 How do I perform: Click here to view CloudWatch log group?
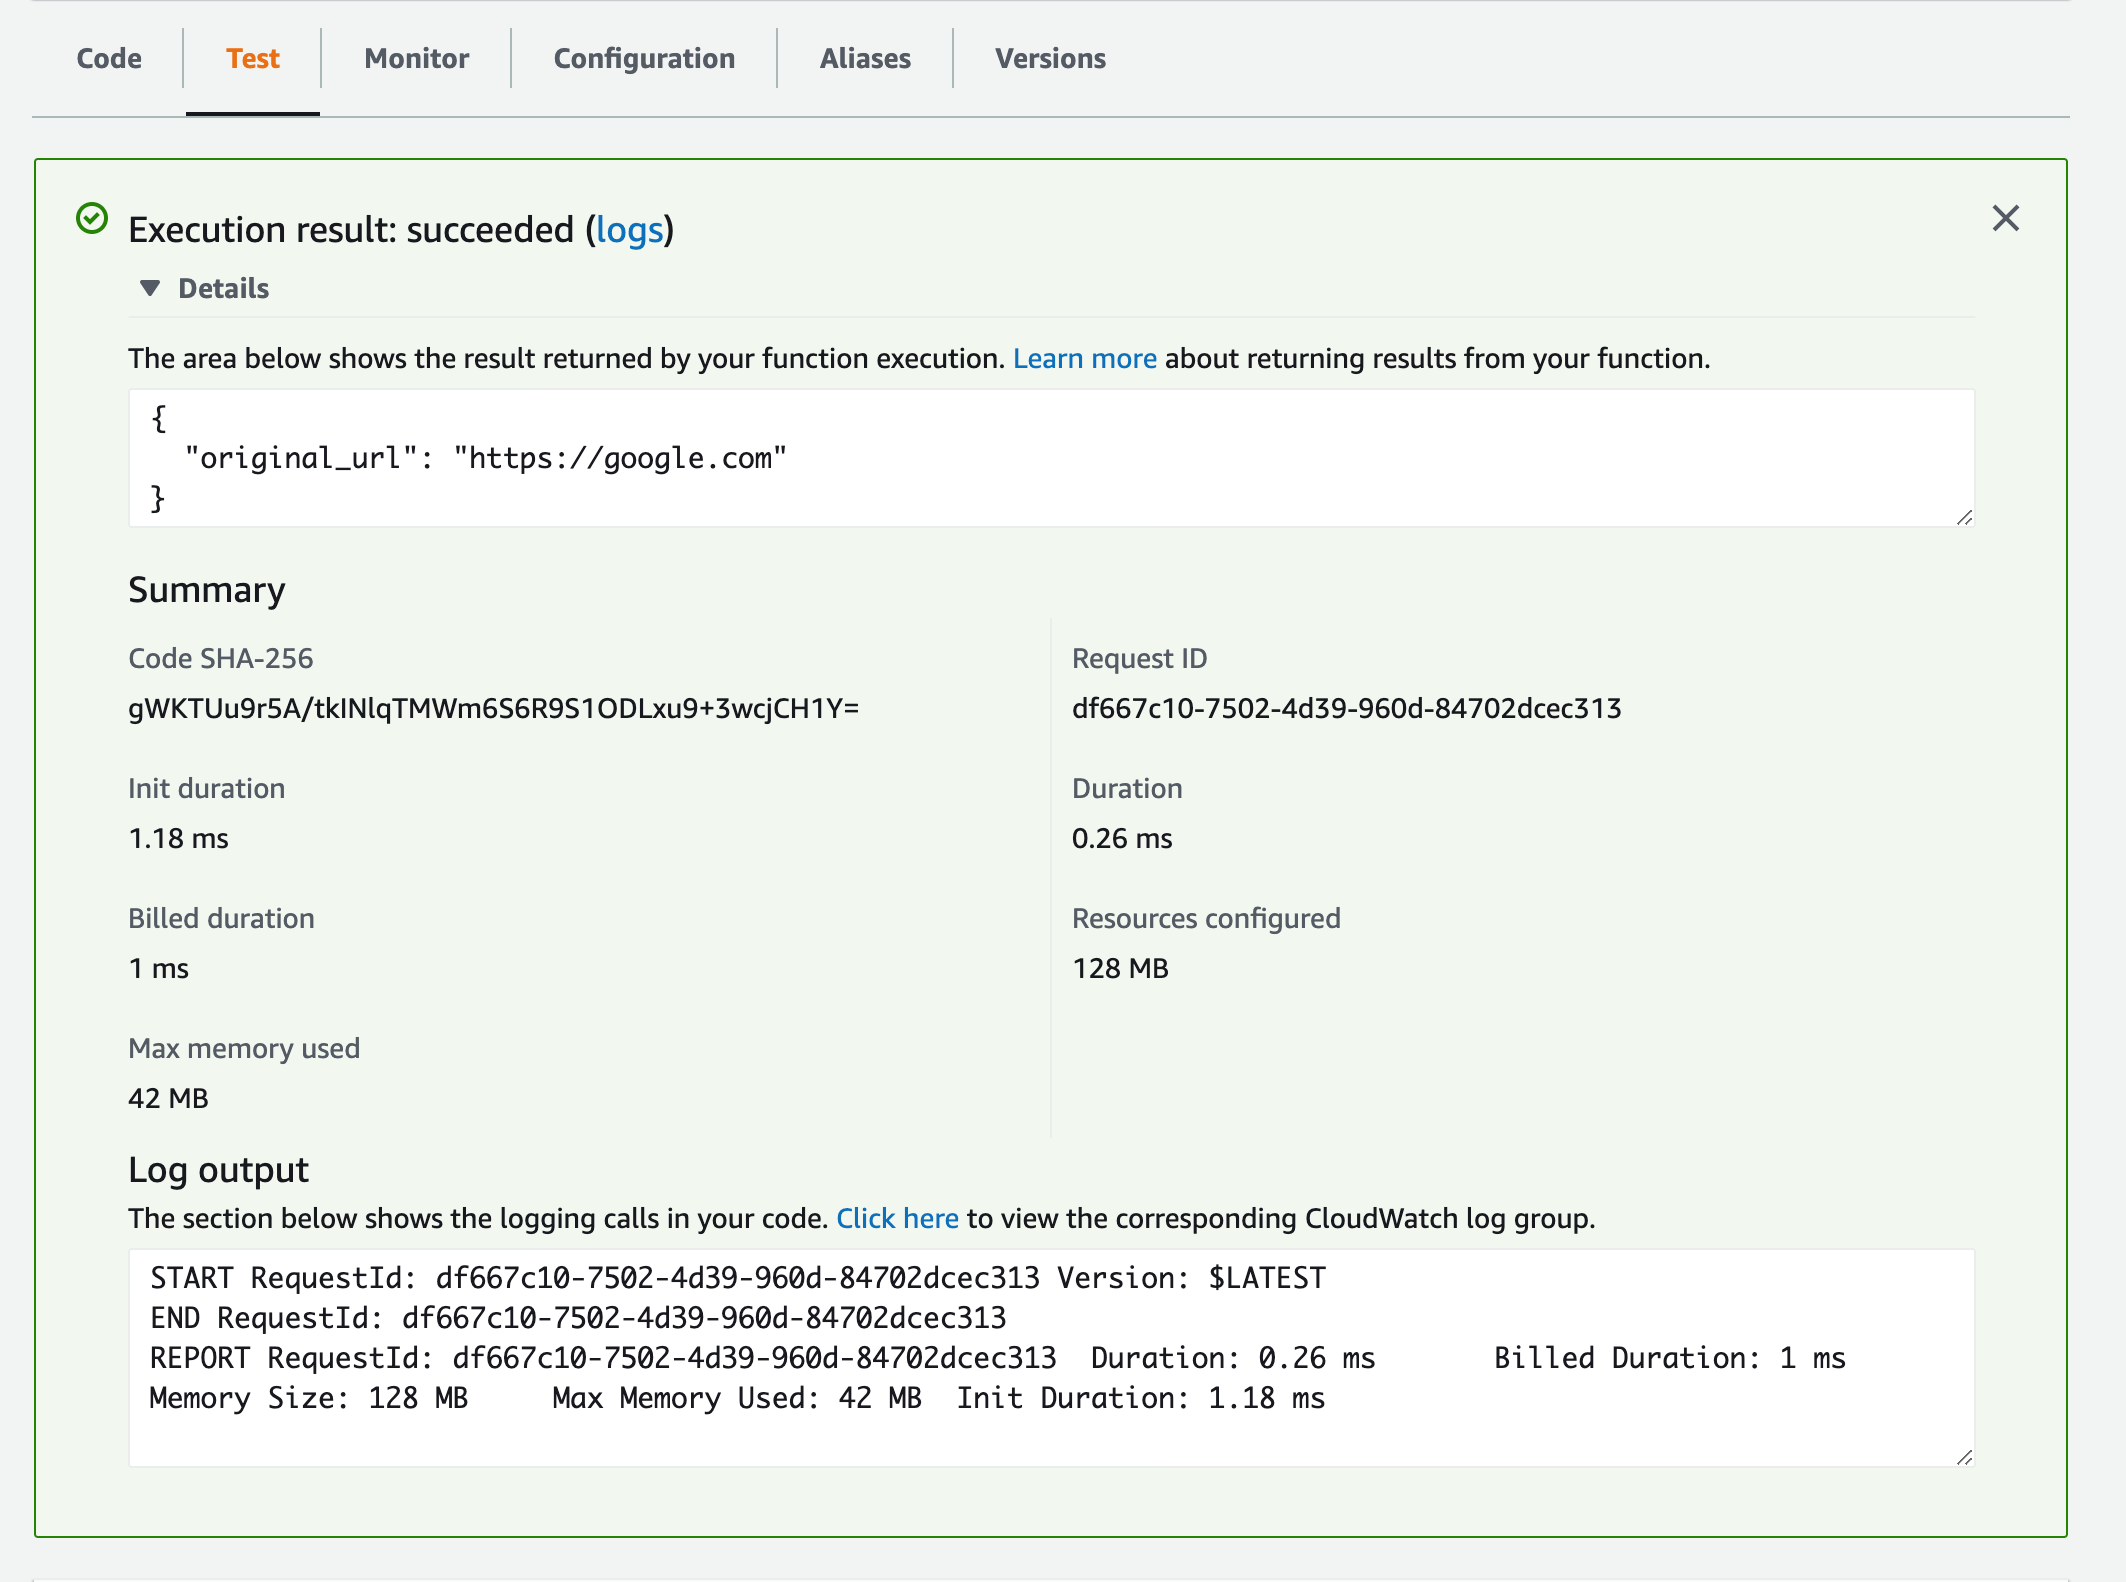(897, 1218)
